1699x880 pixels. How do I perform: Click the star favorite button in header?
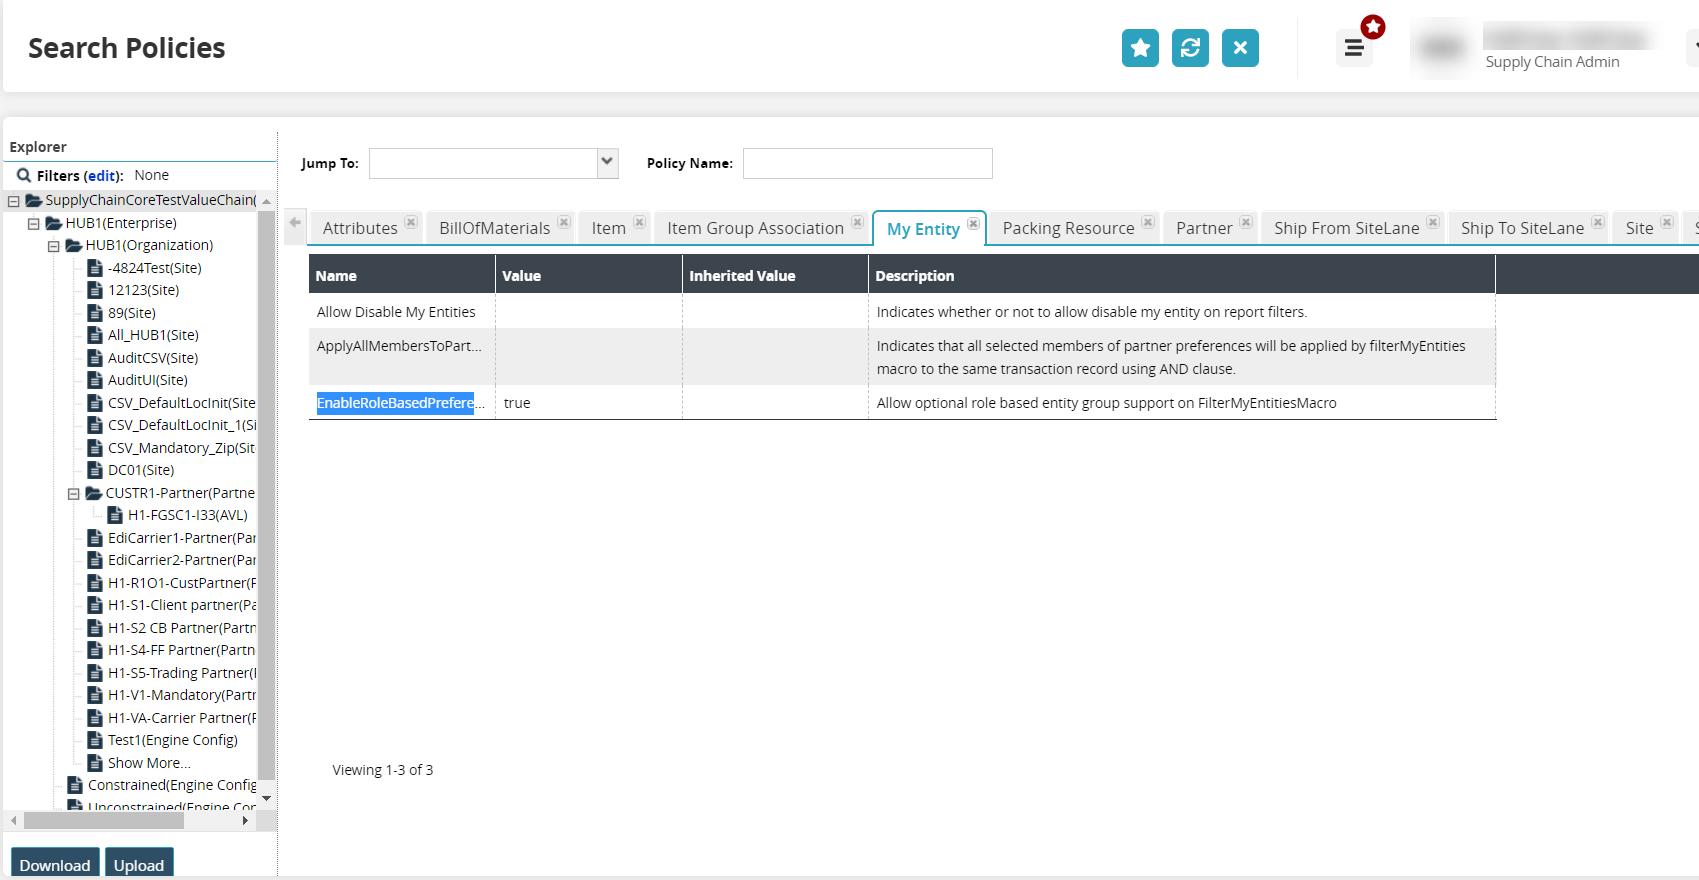pos(1140,48)
